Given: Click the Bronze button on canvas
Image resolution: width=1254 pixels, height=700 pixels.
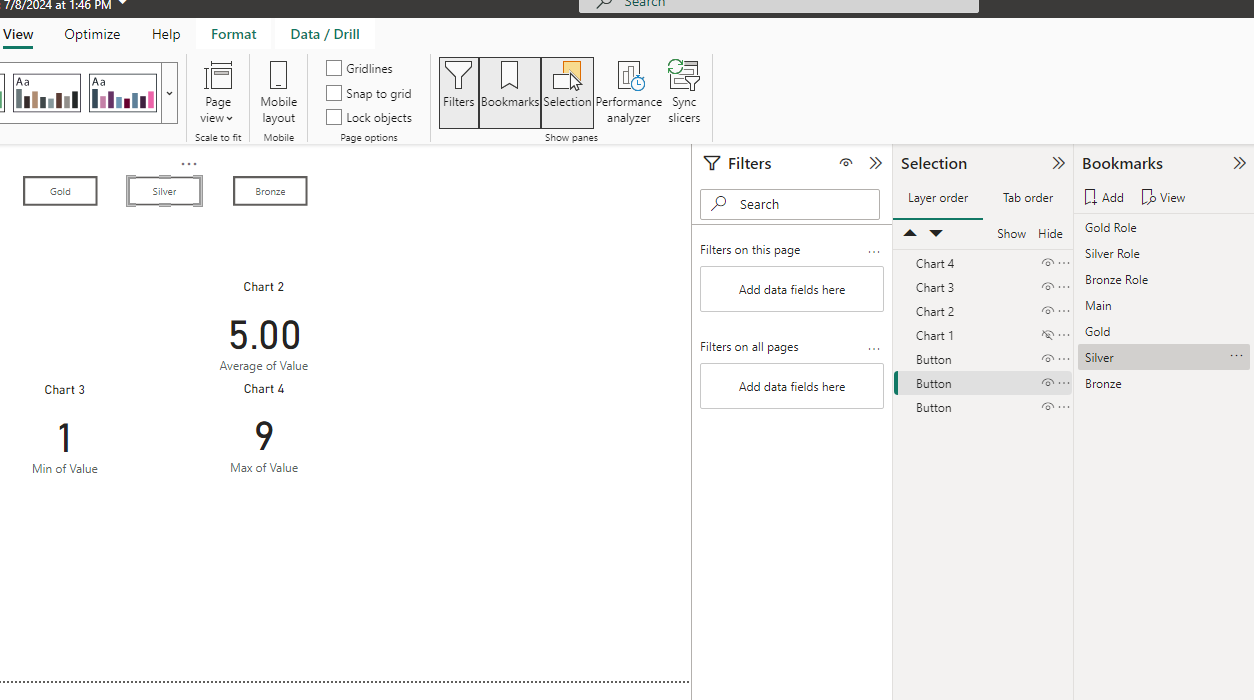Looking at the screenshot, I should click(270, 191).
